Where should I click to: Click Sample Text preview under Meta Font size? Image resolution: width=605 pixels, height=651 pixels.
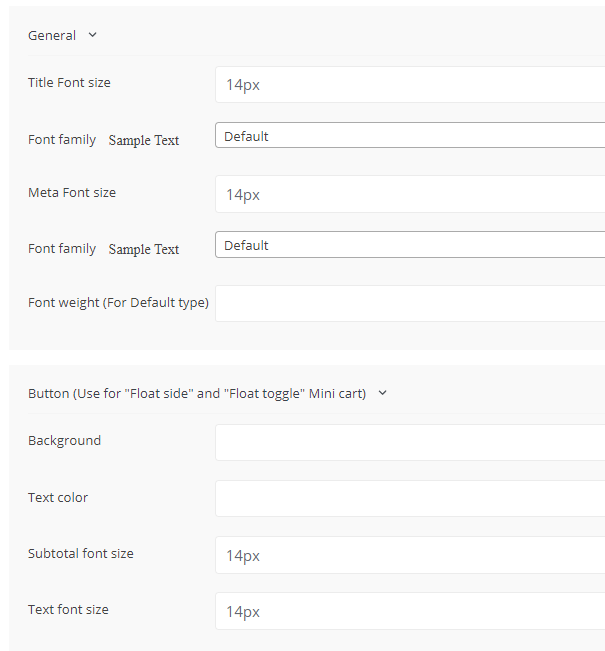click(144, 250)
